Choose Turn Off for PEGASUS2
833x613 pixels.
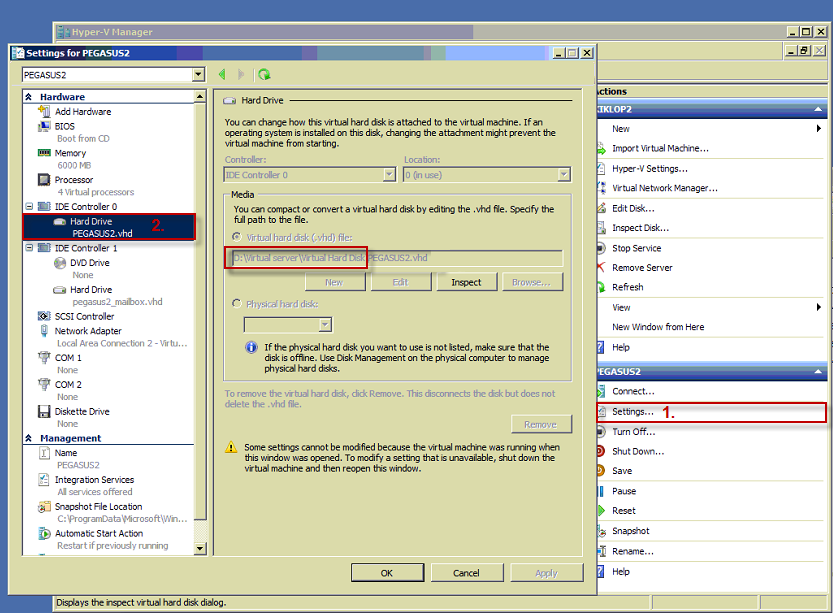634,431
